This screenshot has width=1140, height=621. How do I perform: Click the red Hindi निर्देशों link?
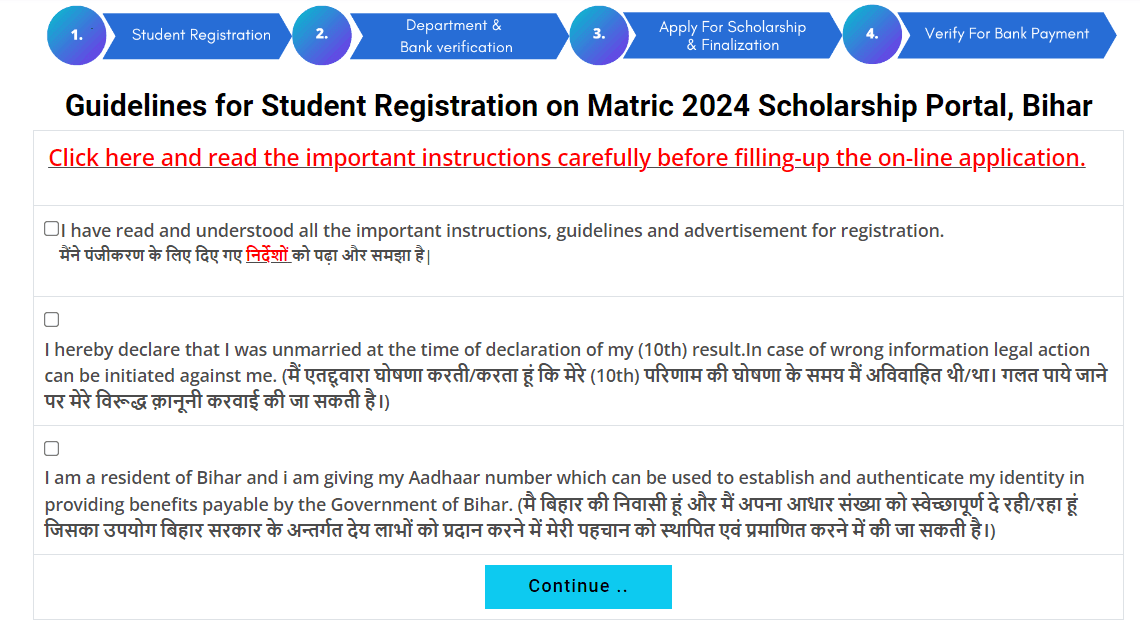click(267, 255)
